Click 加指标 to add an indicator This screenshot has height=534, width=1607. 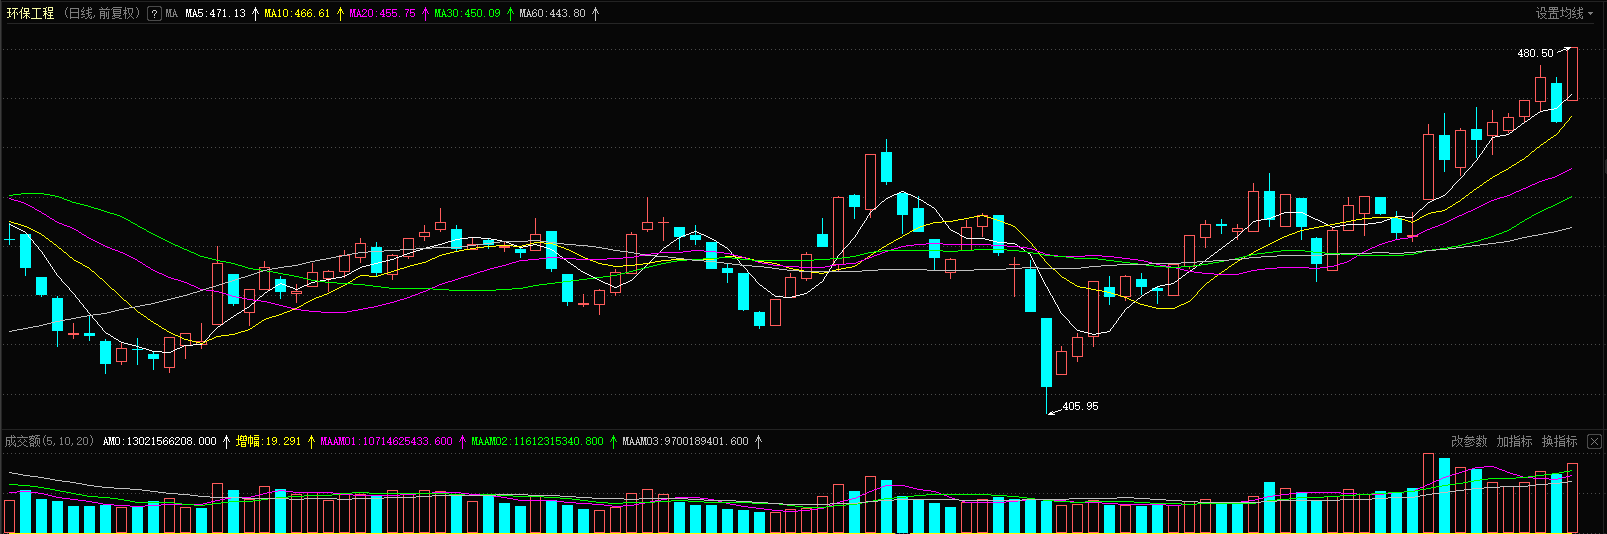coord(1514,441)
